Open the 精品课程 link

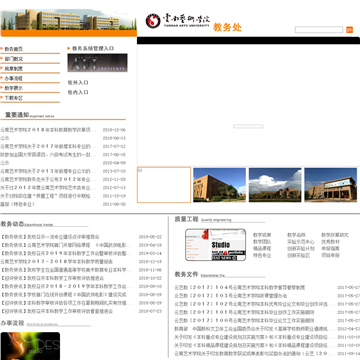click(262, 249)
